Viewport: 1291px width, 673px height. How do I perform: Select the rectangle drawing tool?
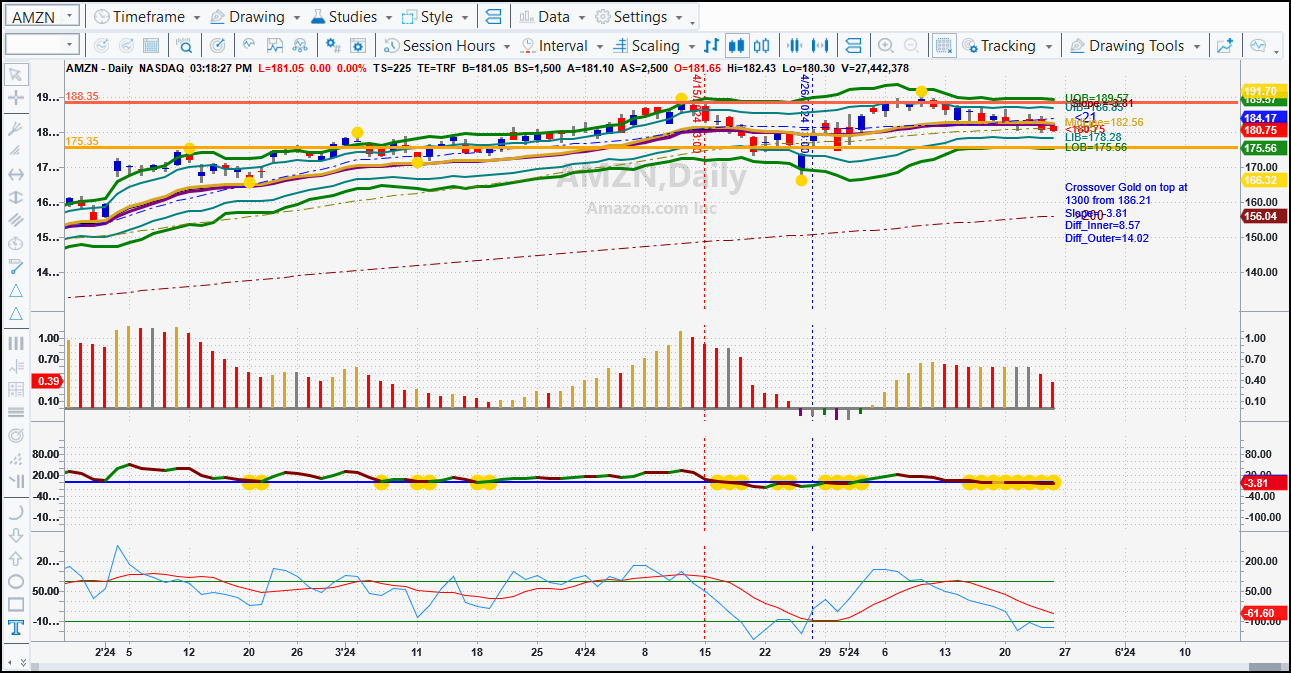(x=16, y=604)
